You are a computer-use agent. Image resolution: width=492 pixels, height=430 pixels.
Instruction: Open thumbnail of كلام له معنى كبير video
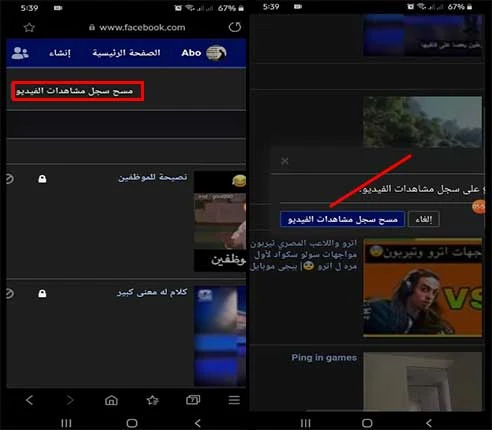click(x=220, y=336)
